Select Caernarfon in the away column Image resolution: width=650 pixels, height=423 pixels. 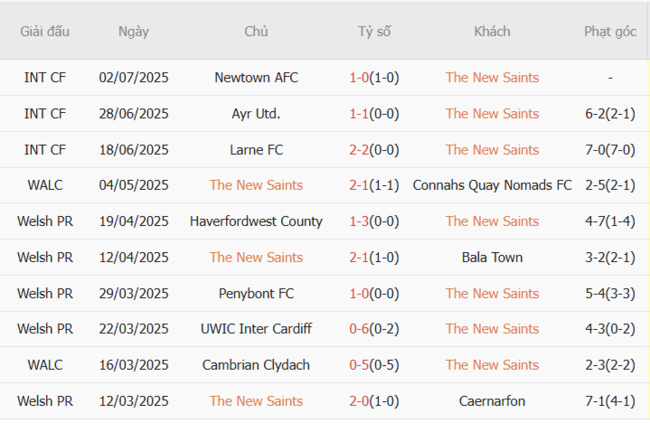[x=492, y=401]
